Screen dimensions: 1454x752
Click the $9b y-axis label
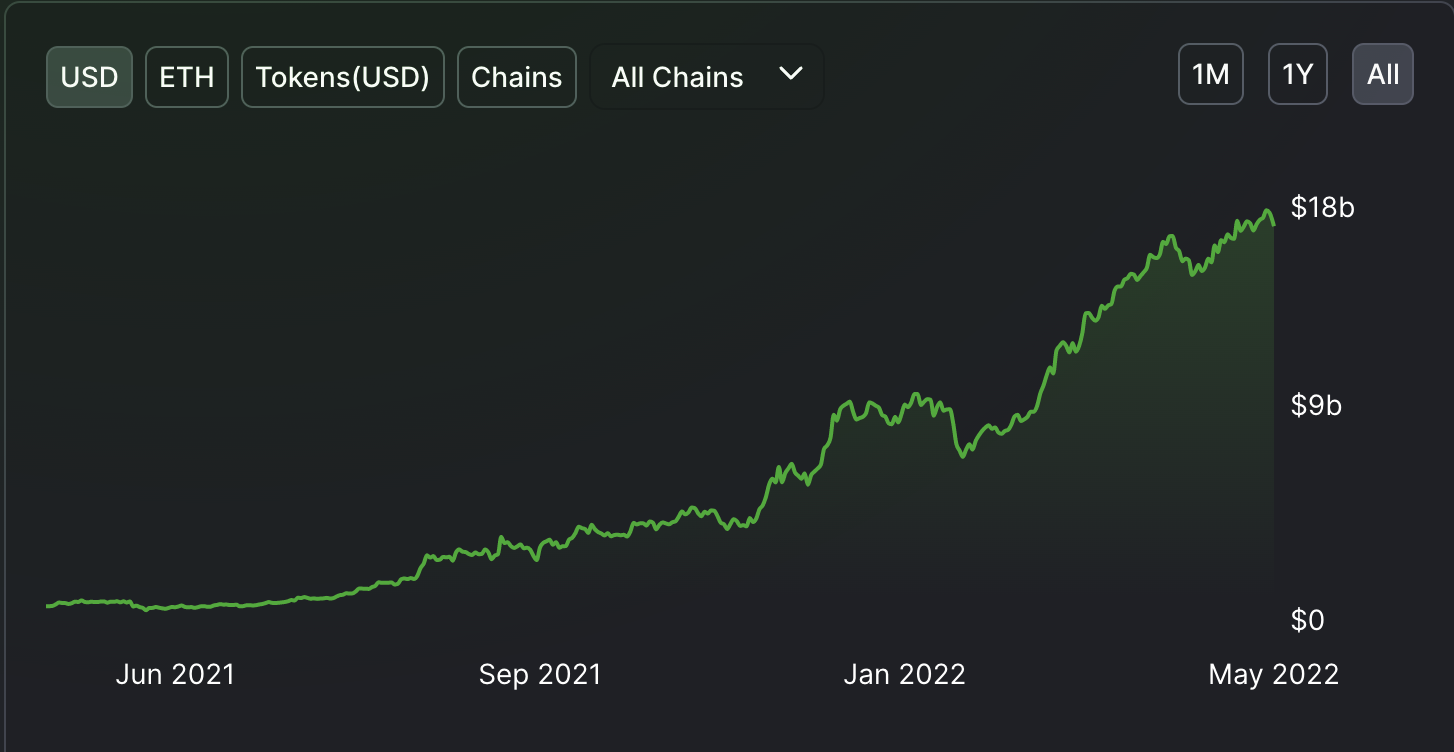coord(1316,405)
